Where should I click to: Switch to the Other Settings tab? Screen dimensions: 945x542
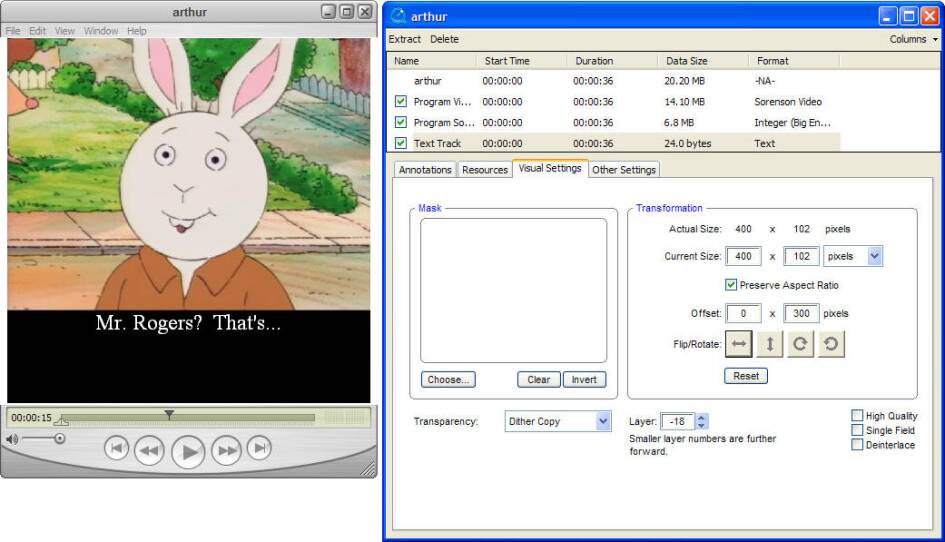[x=624, y=170]
